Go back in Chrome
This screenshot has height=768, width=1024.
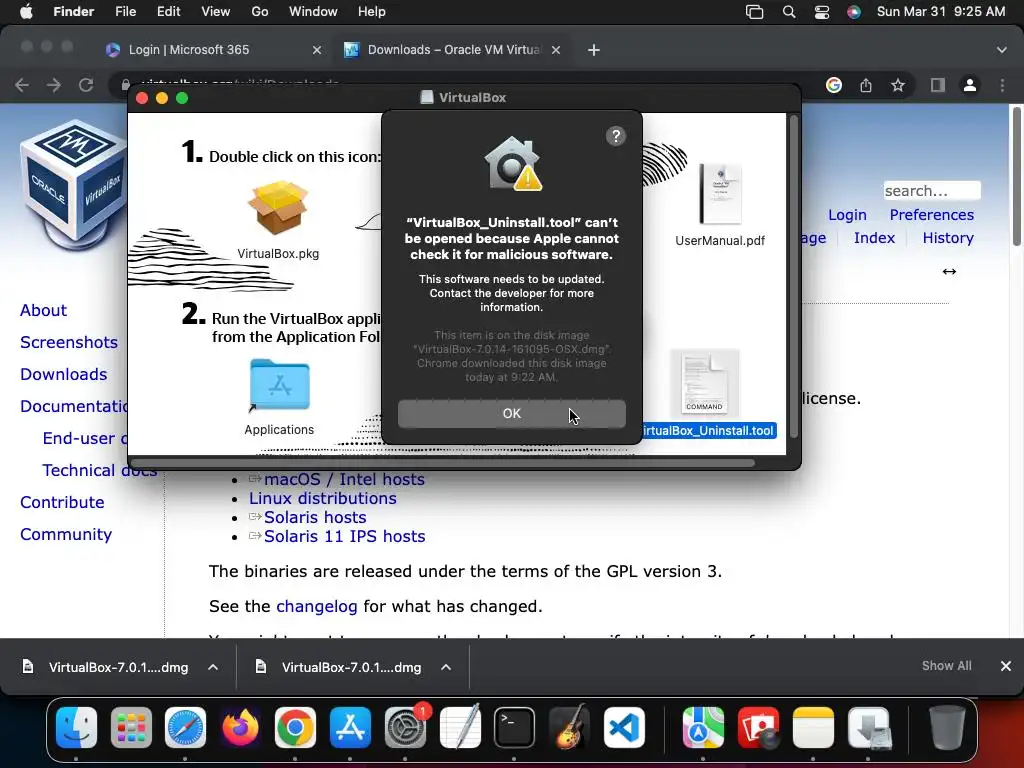coord(22,85)
